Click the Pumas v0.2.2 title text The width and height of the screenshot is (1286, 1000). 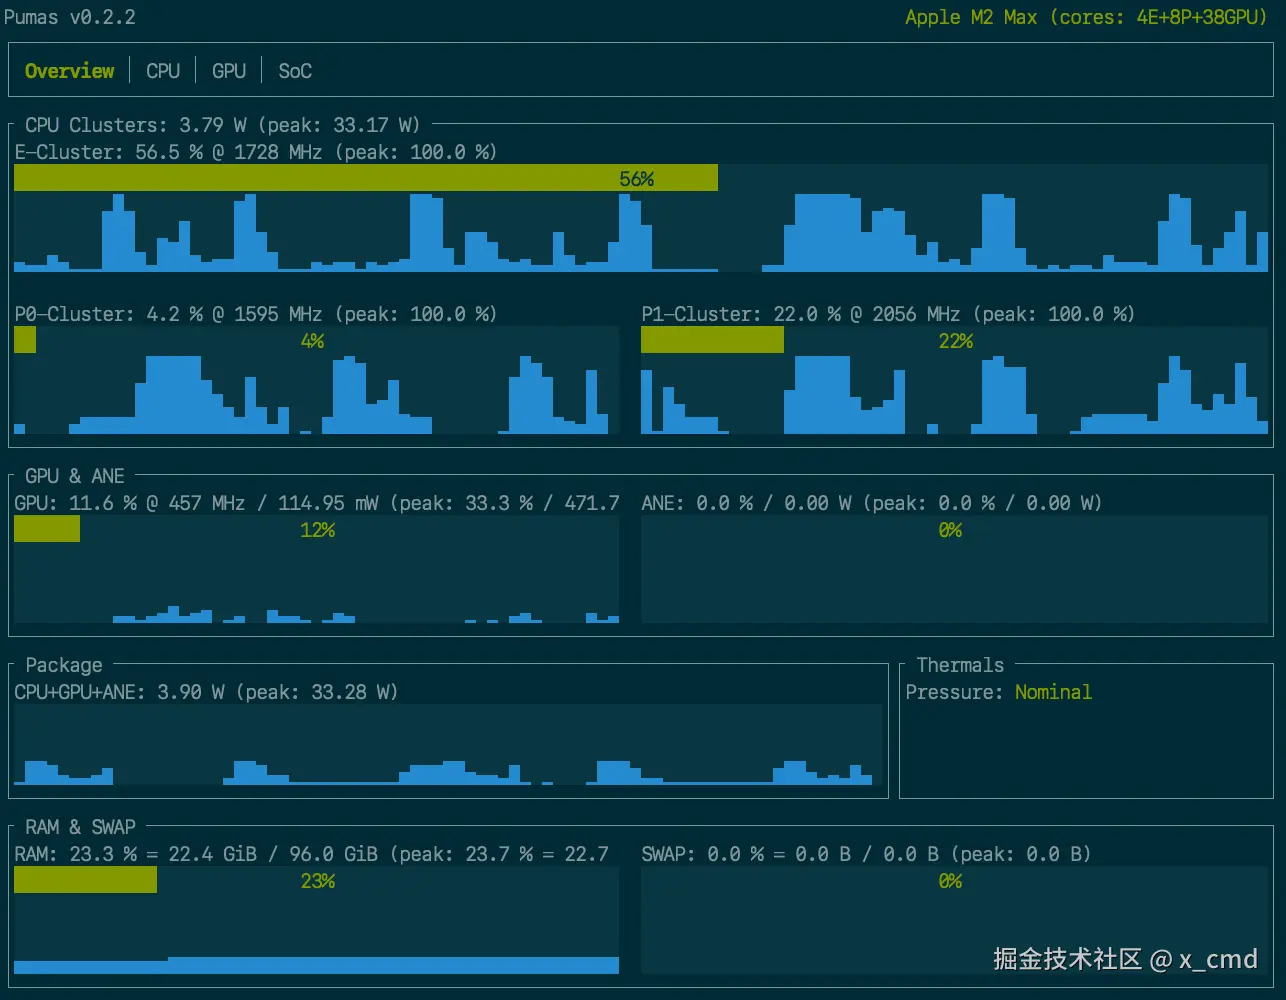point(70,17)
